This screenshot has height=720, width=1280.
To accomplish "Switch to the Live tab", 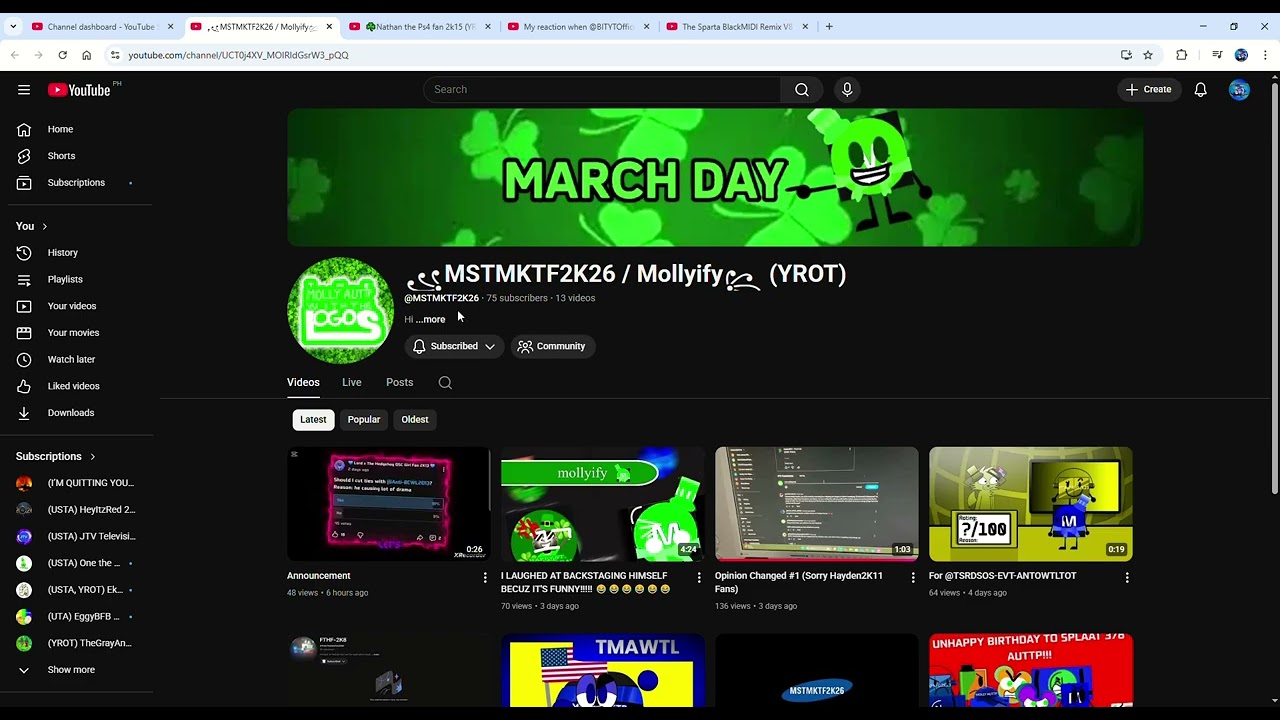I will point(352,383).
